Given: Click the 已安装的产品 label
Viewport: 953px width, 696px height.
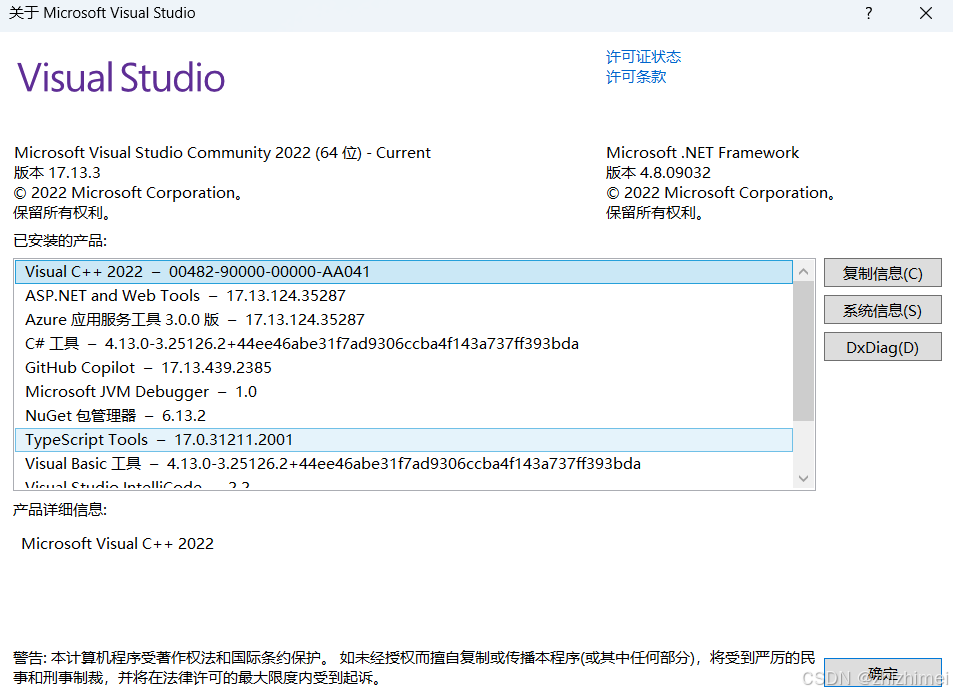Looking at the screenshot, I should tap(60, 241).
